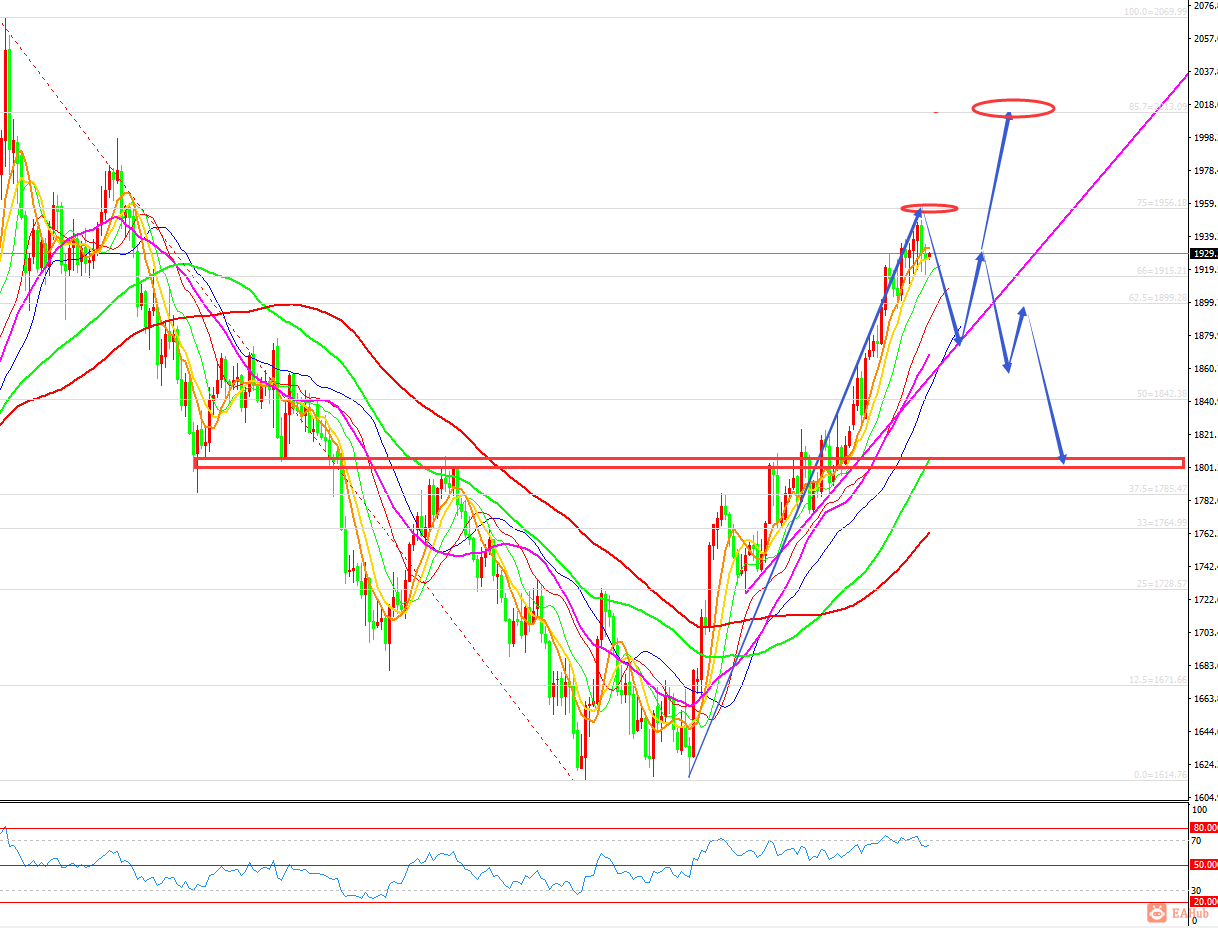
Task: Select the Fibonacci label 33=1764.99
Action: 1162,523
